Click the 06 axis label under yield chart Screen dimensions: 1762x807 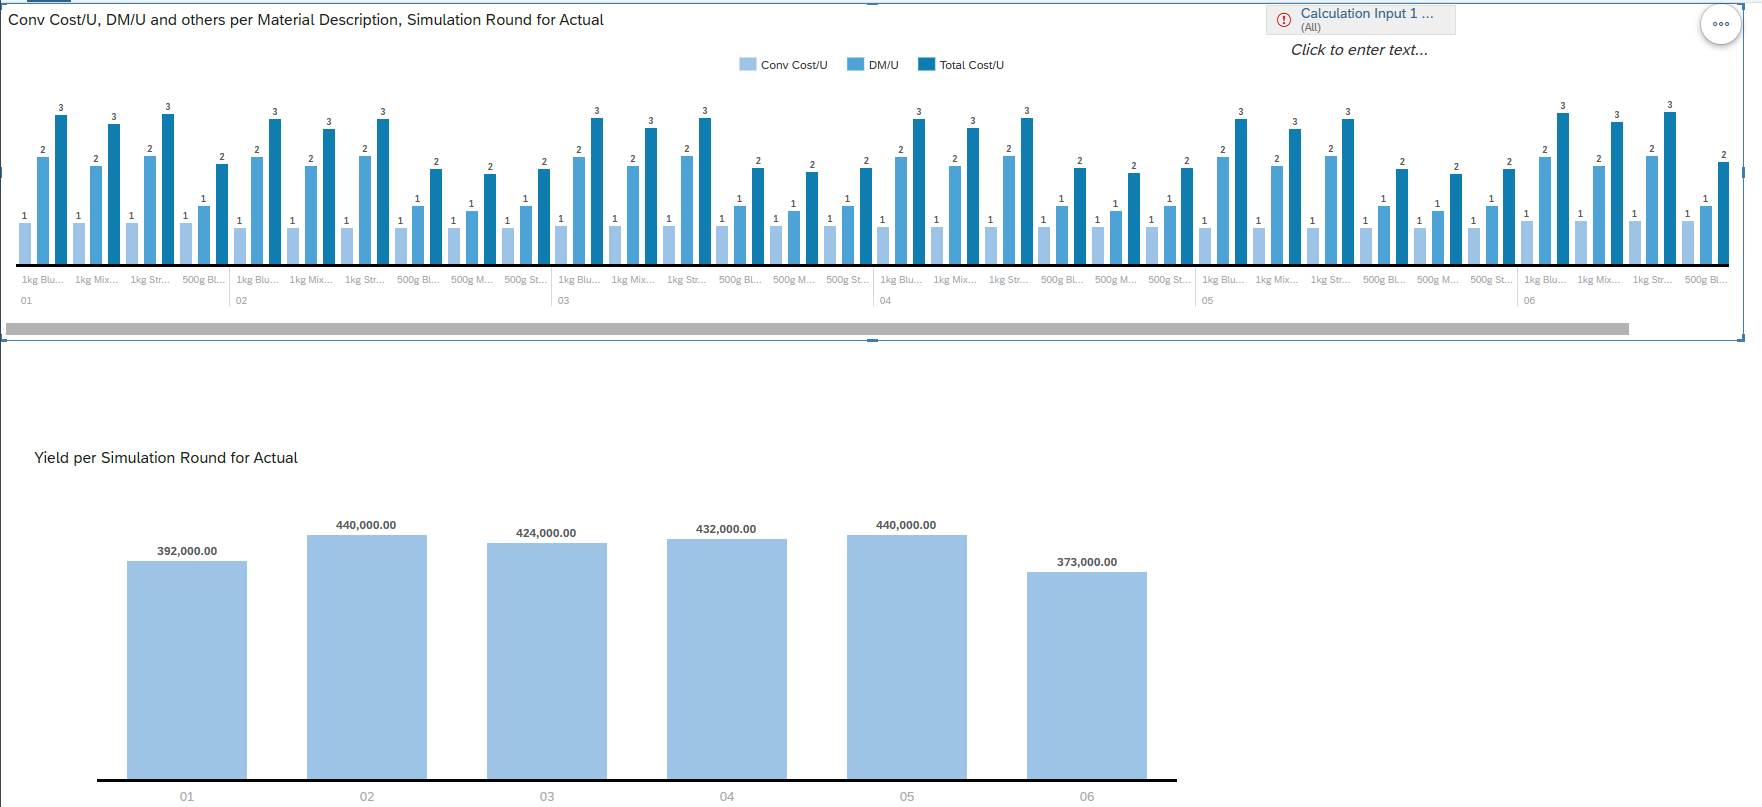tap(1087, 797)
